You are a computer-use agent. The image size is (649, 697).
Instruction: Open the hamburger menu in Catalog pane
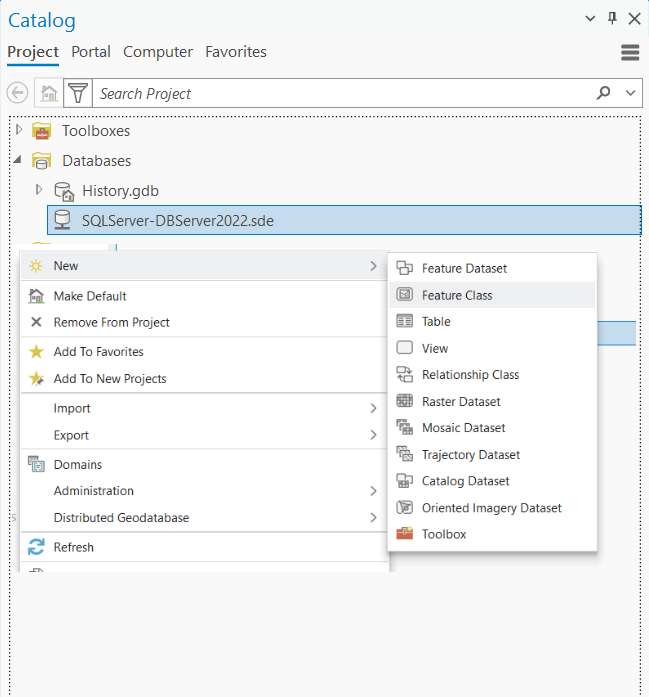630,52
